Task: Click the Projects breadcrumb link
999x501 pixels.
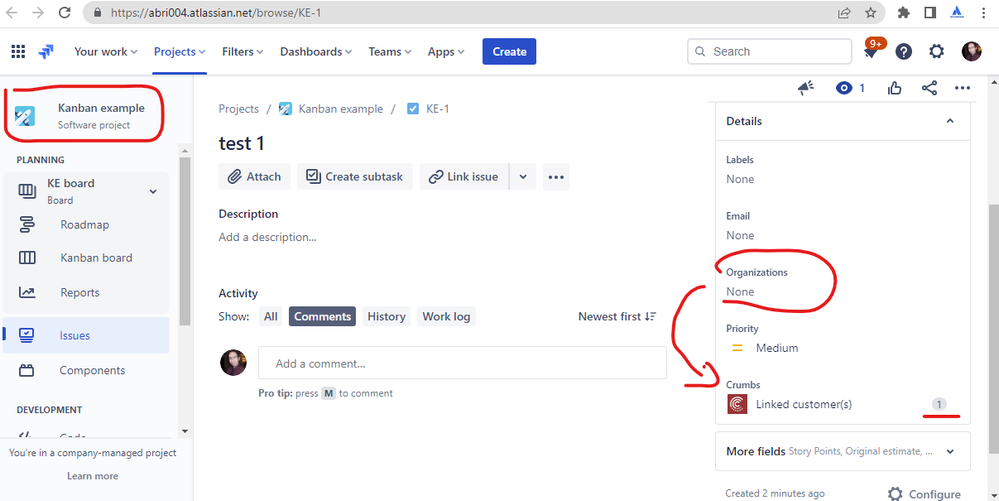Action: coord(238,109)
